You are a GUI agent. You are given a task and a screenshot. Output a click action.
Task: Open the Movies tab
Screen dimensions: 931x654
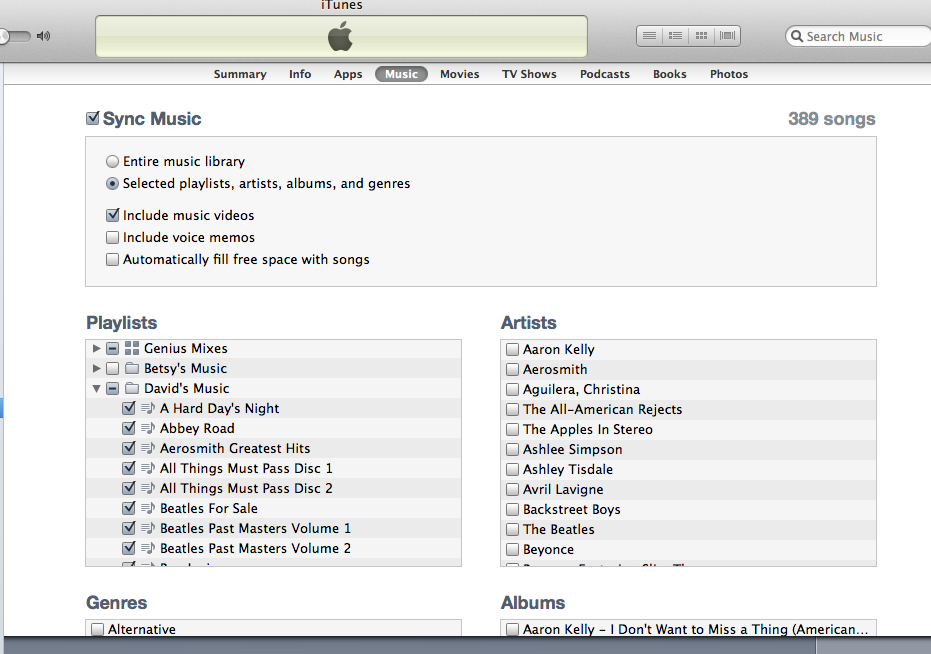460,74
